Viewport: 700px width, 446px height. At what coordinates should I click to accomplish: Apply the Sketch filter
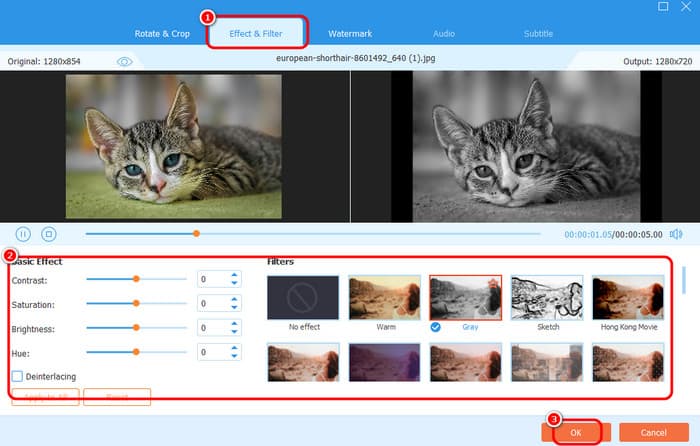(547, 297)
